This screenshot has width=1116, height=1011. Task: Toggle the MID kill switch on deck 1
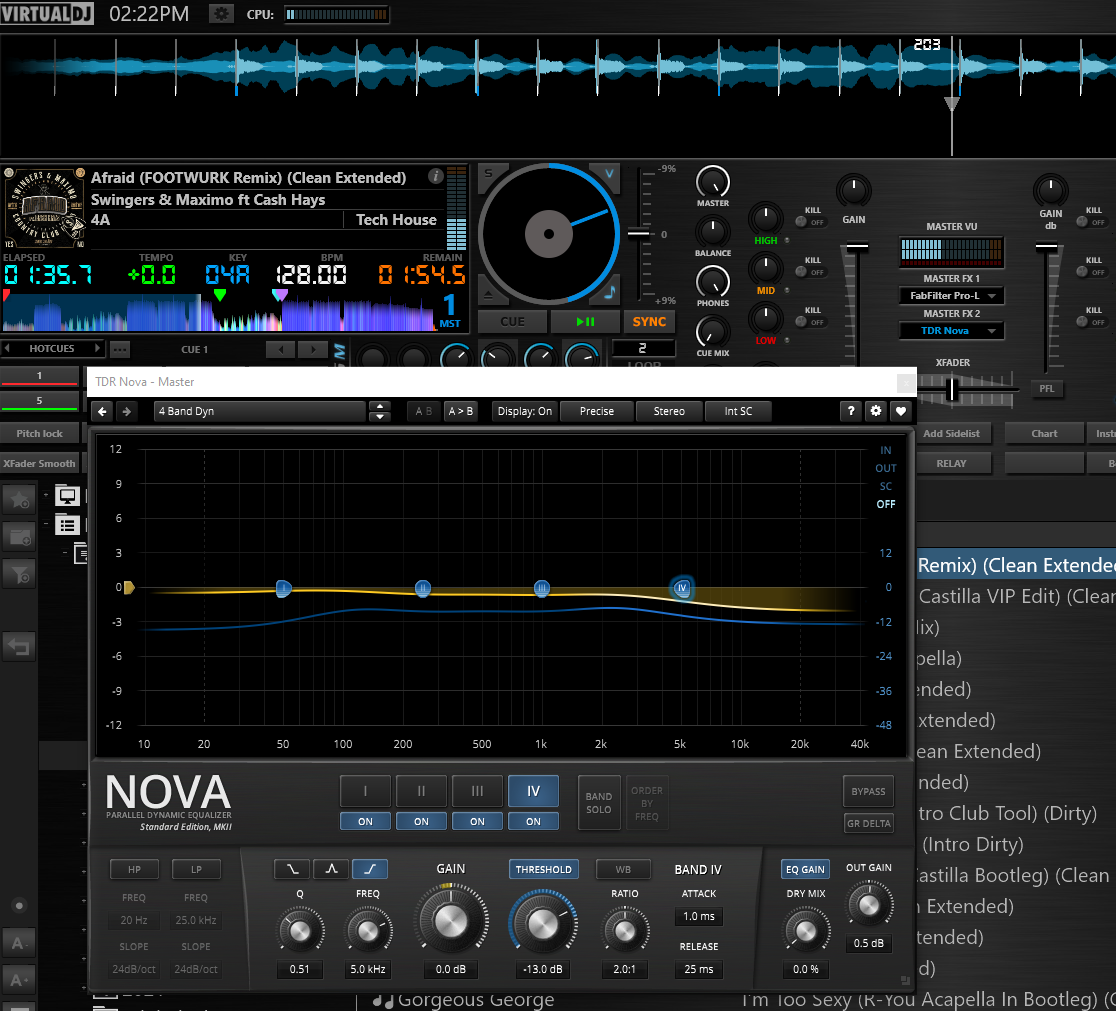pos(811,271)
